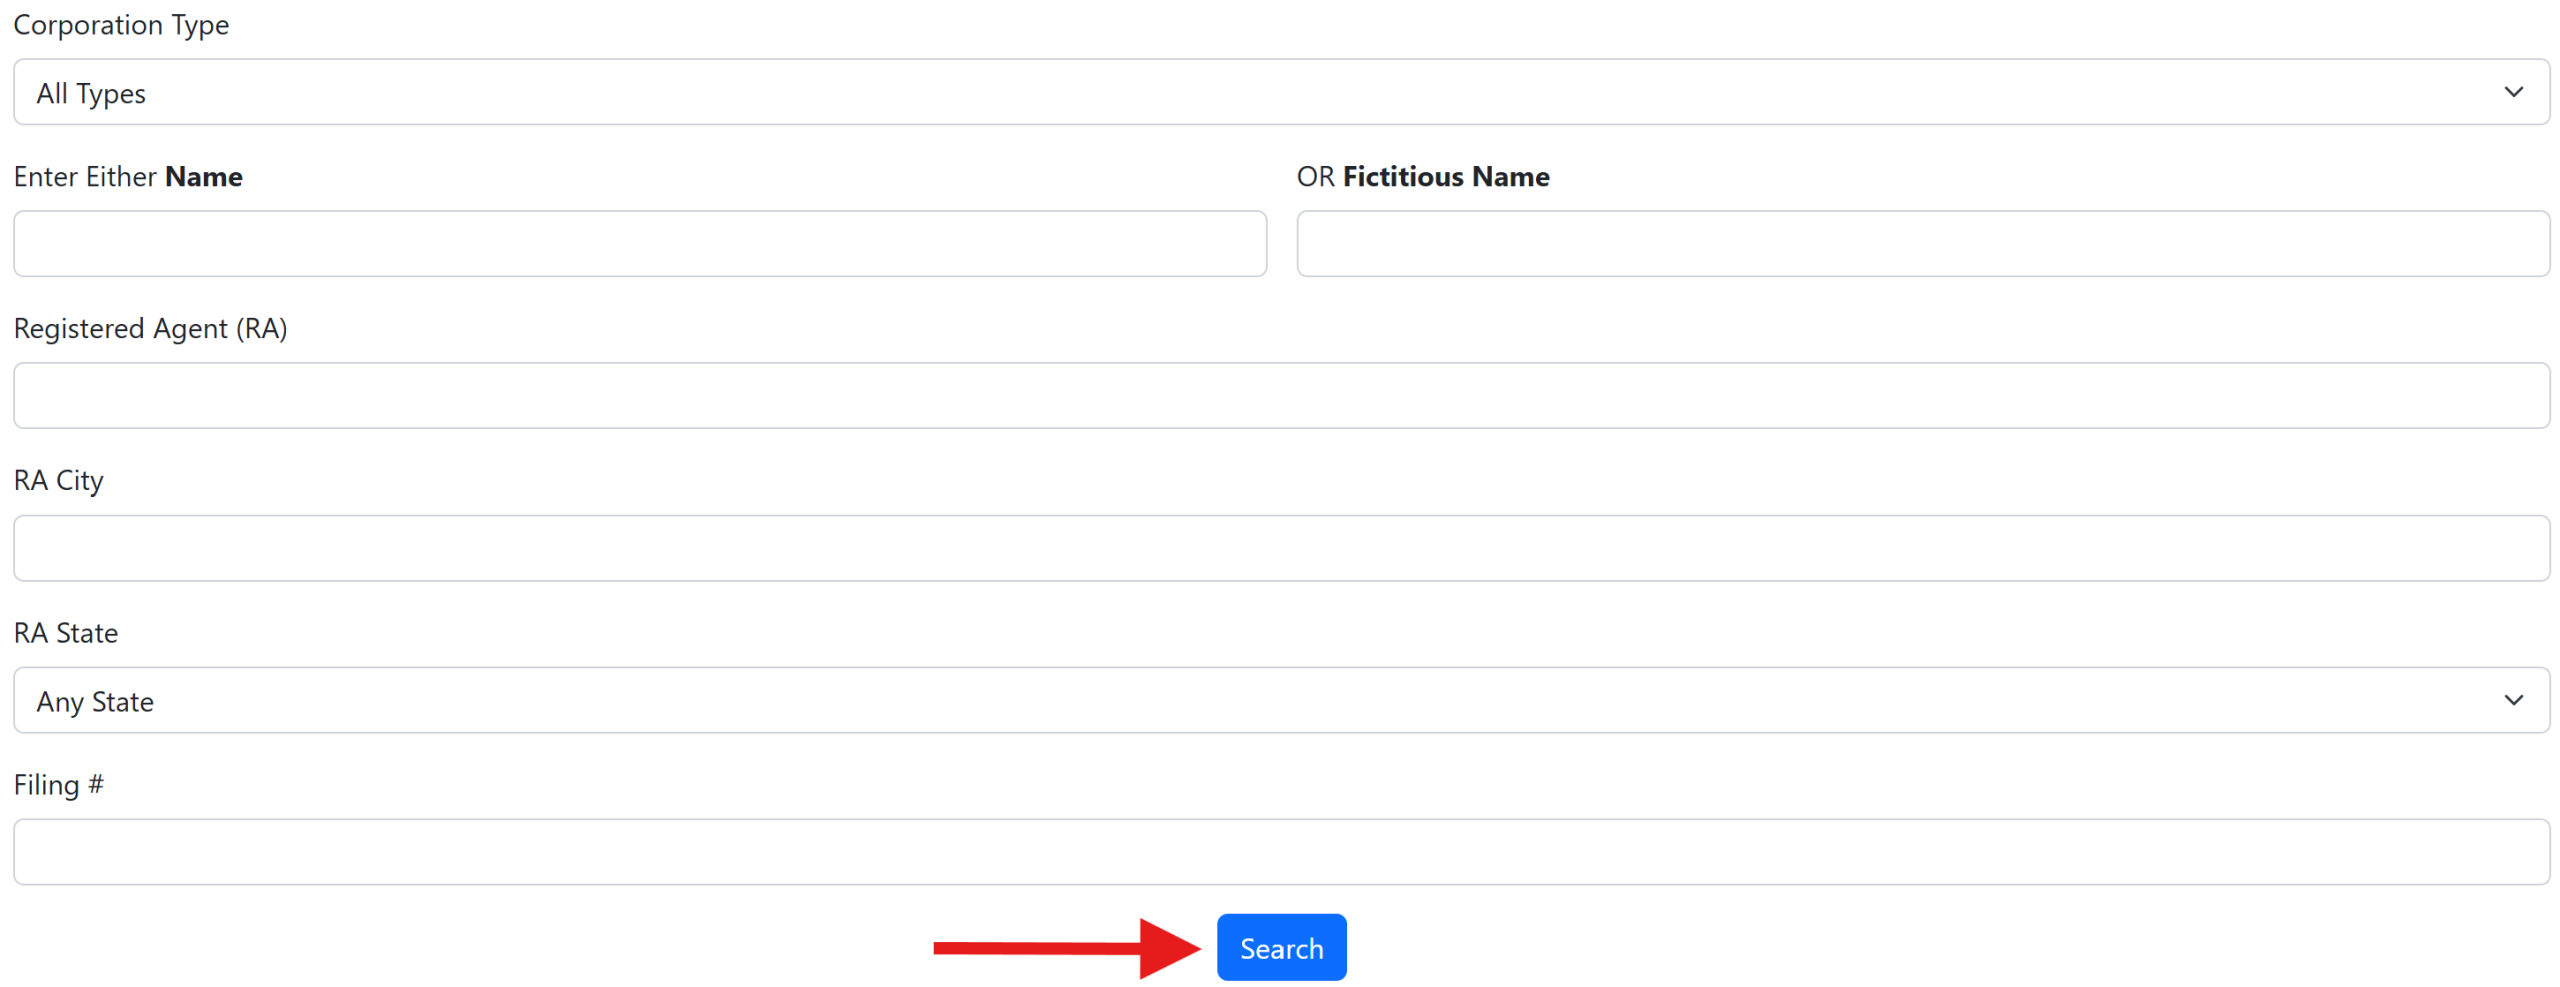
Task: Click the Enter Either Name label
Action: pos(128,176)
